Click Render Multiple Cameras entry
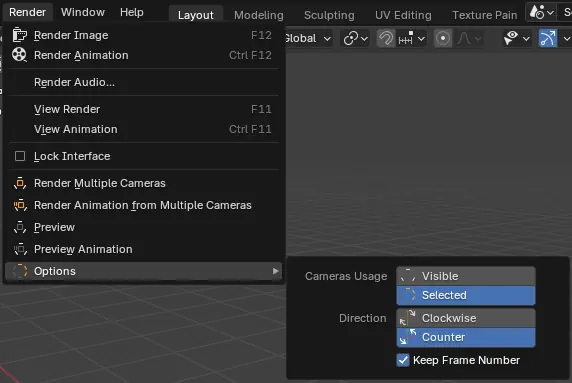 pyautogui.click(x=143, y=183)
